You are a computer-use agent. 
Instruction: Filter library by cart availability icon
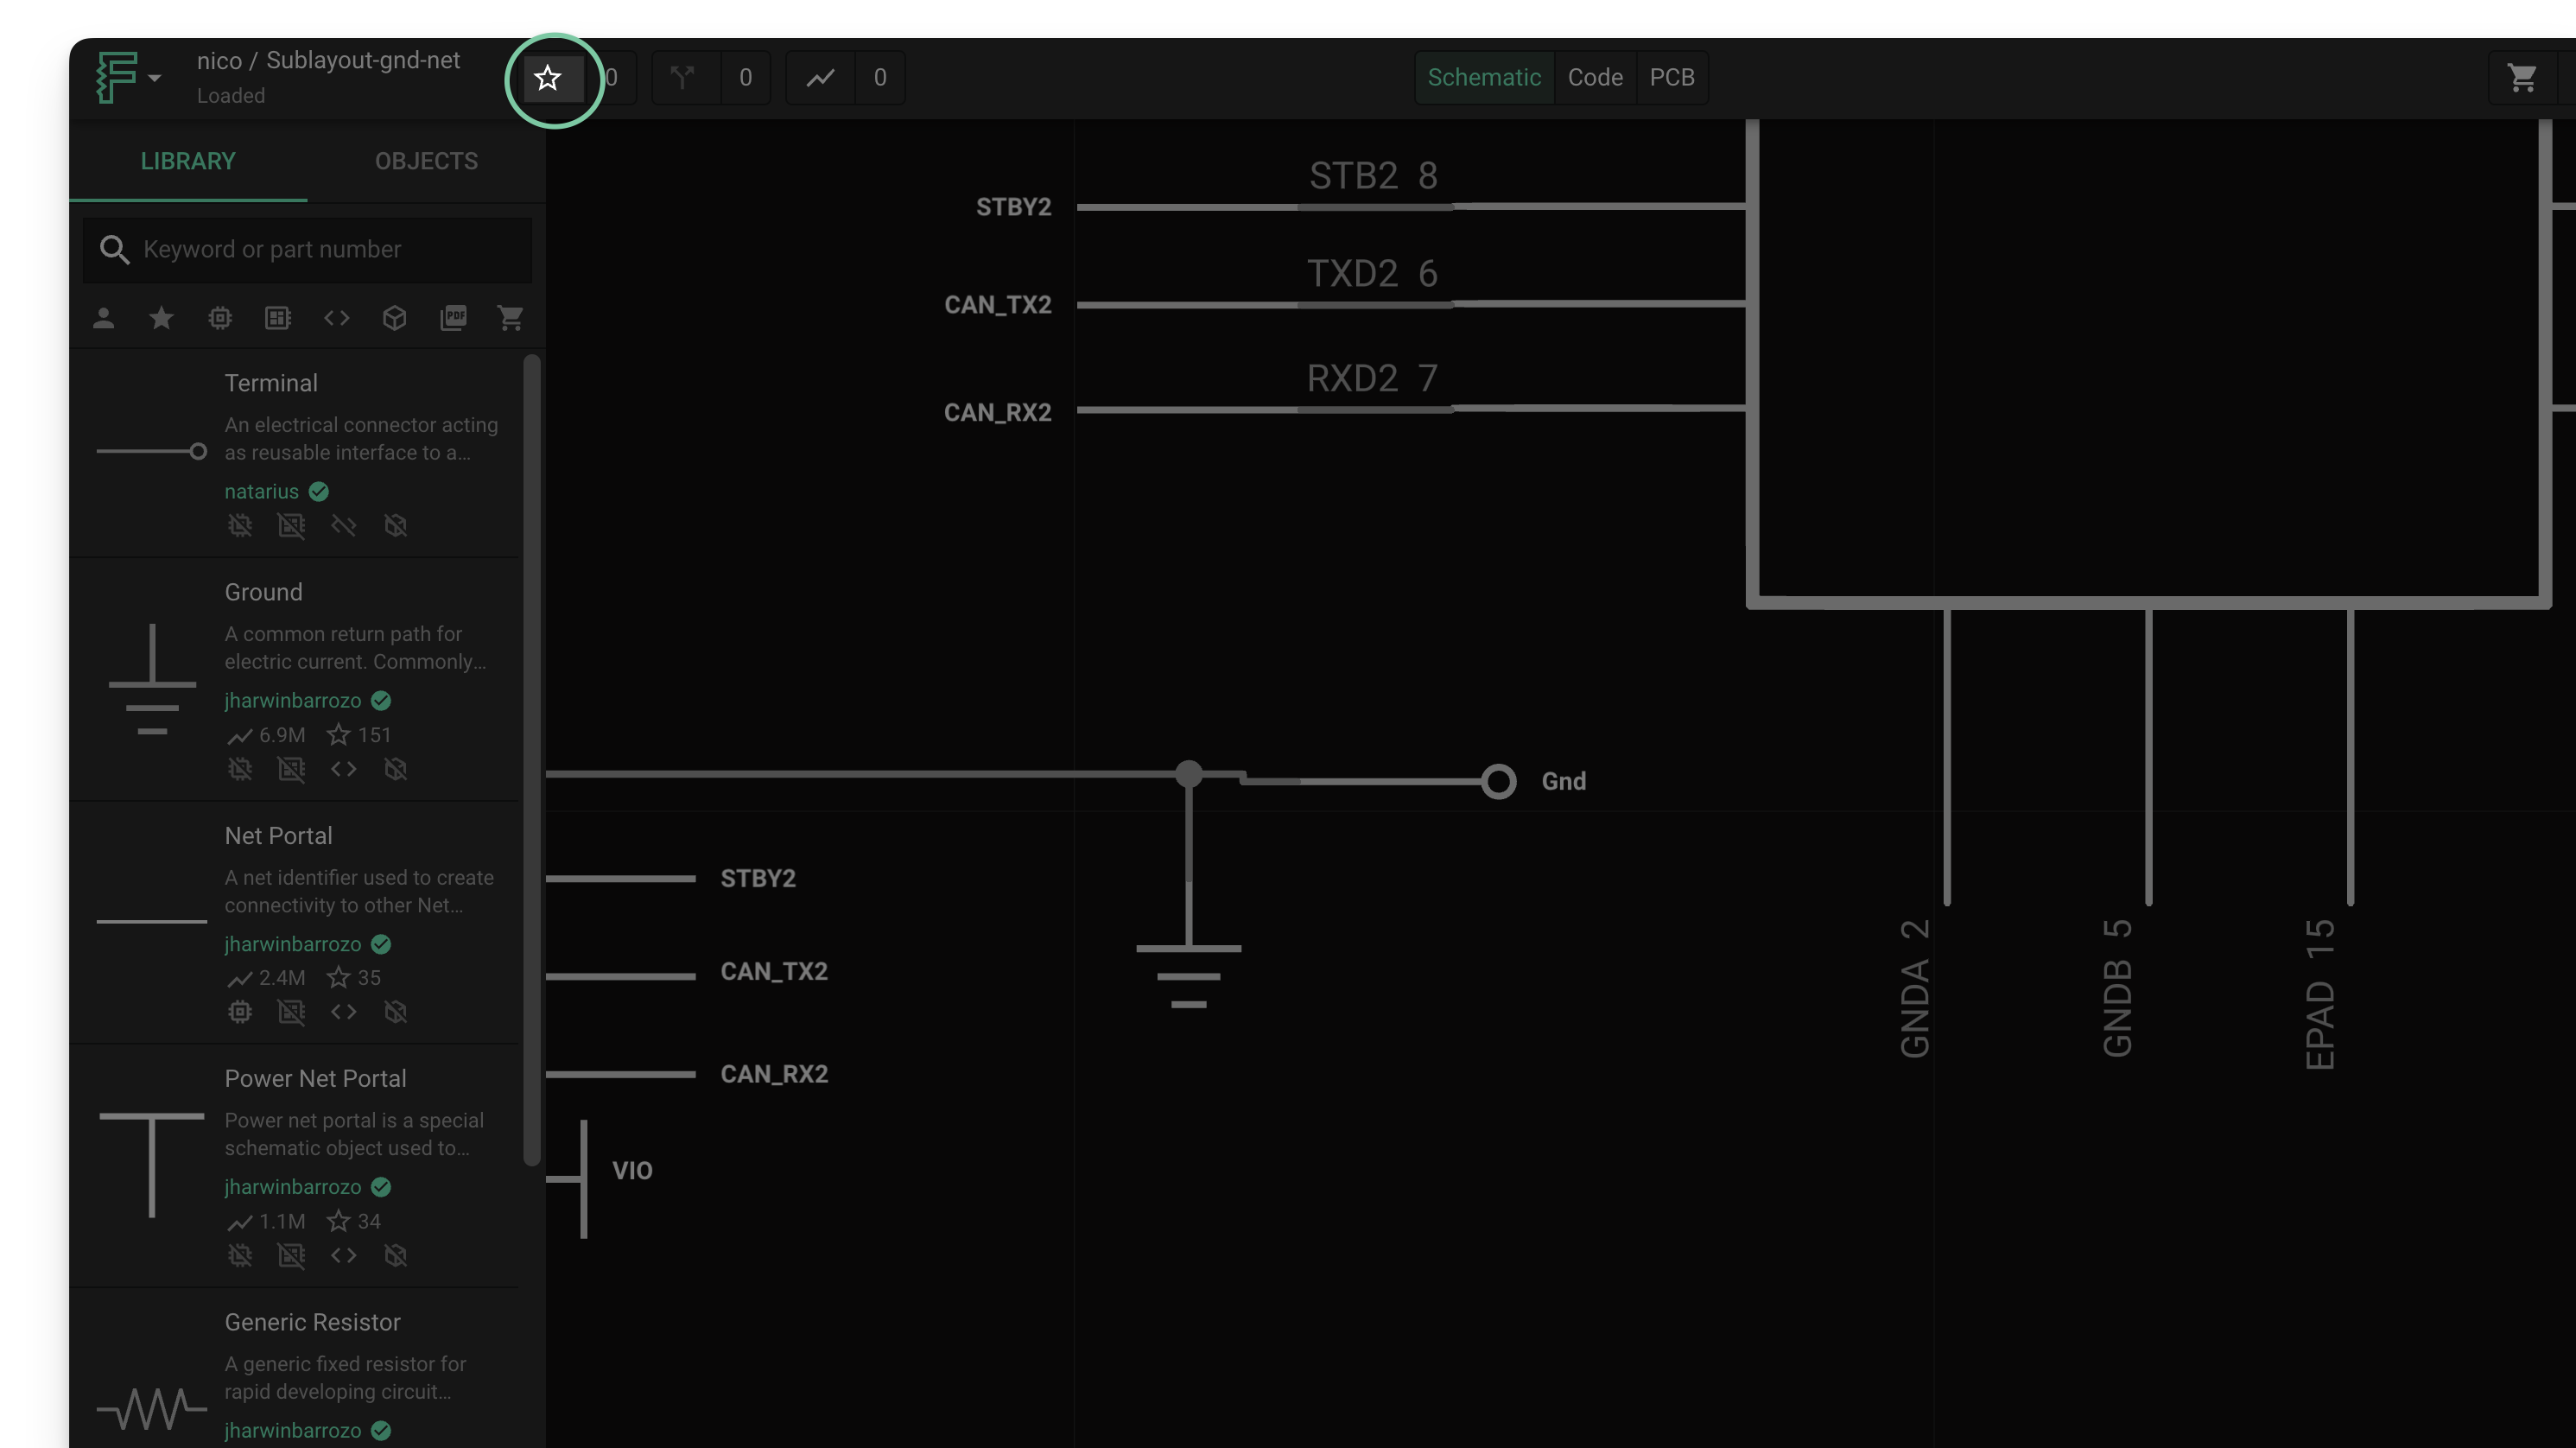coord(511,318)
